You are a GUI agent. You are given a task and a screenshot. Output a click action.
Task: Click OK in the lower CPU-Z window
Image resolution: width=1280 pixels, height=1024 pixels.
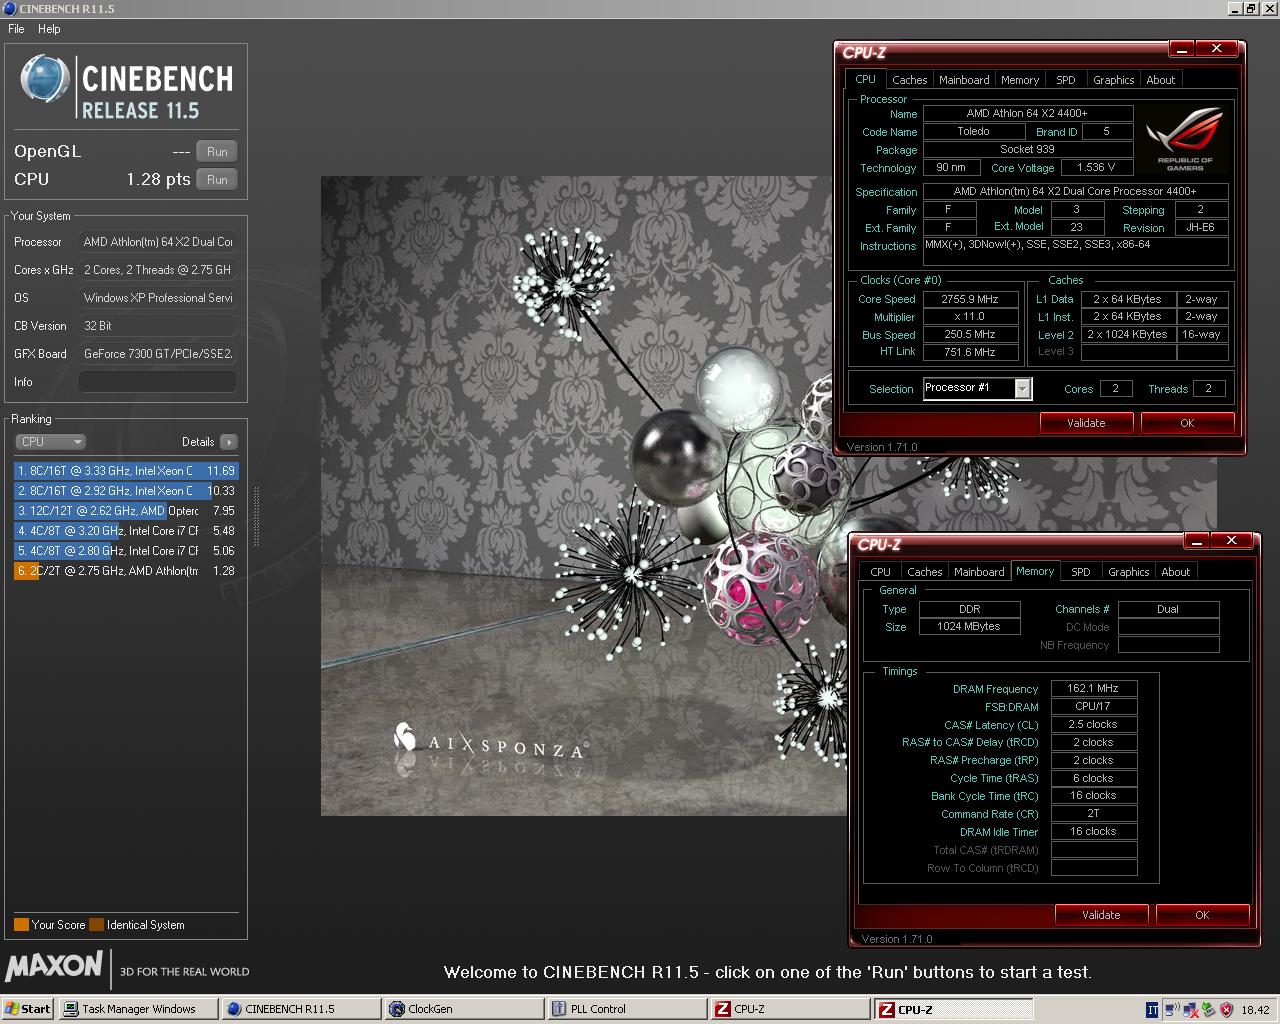1202,915
